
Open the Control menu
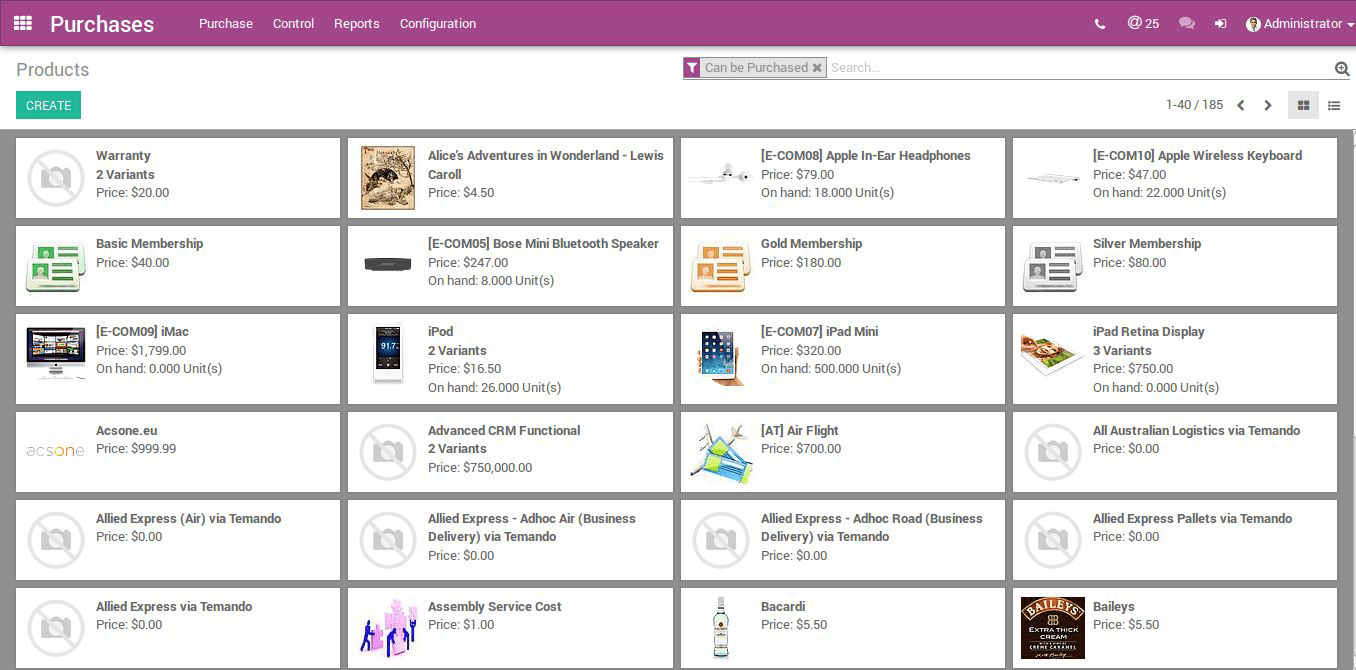click(x=294, y=24)
